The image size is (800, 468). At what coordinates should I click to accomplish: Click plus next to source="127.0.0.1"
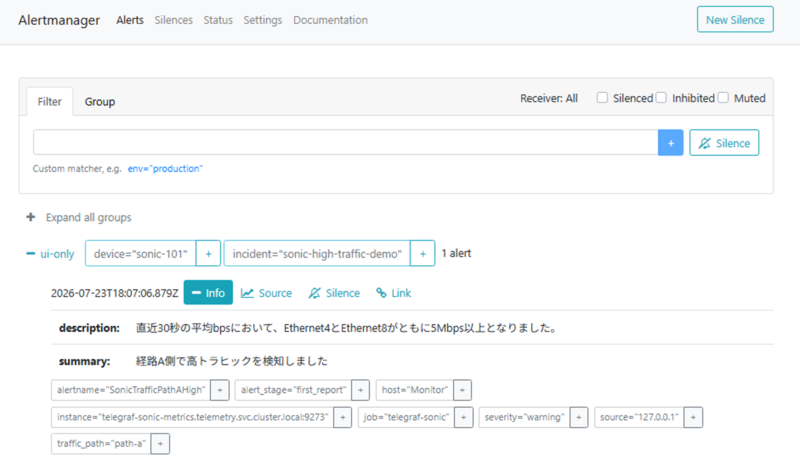693,417
